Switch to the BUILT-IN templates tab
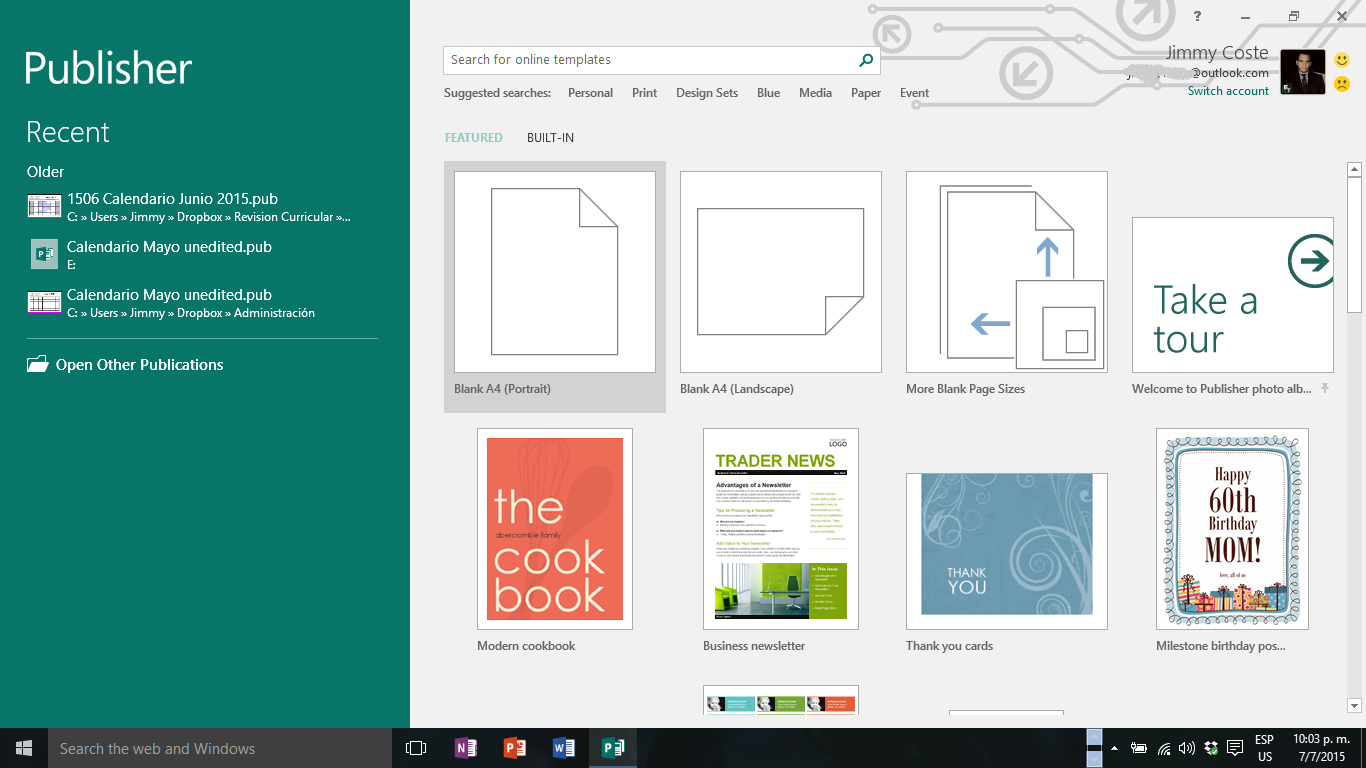The height and width of the screenshot is (768, 1366). coord(550,138)
